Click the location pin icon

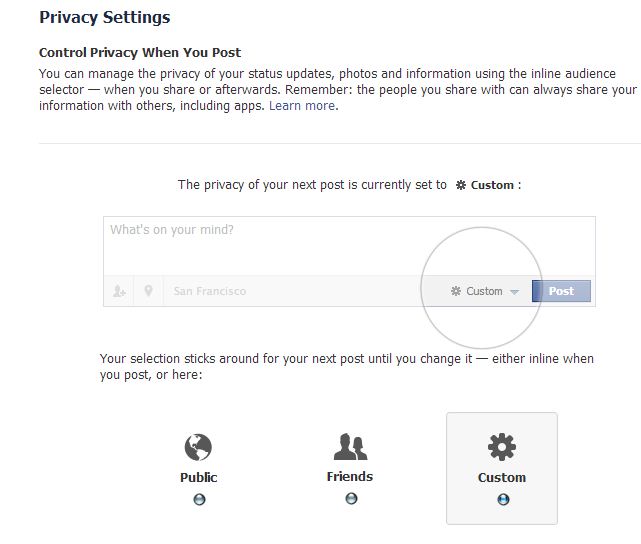pos(149,291)
